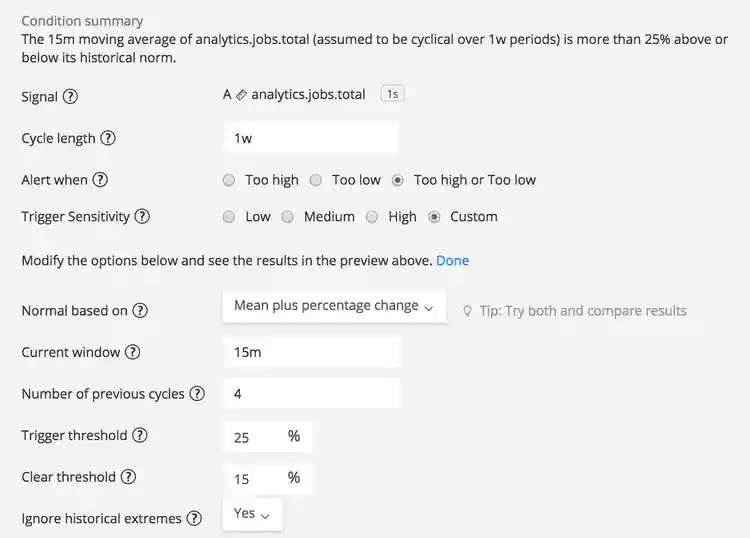
Task: Open the help icon for Current window
Action: click(x=132, y=352)
